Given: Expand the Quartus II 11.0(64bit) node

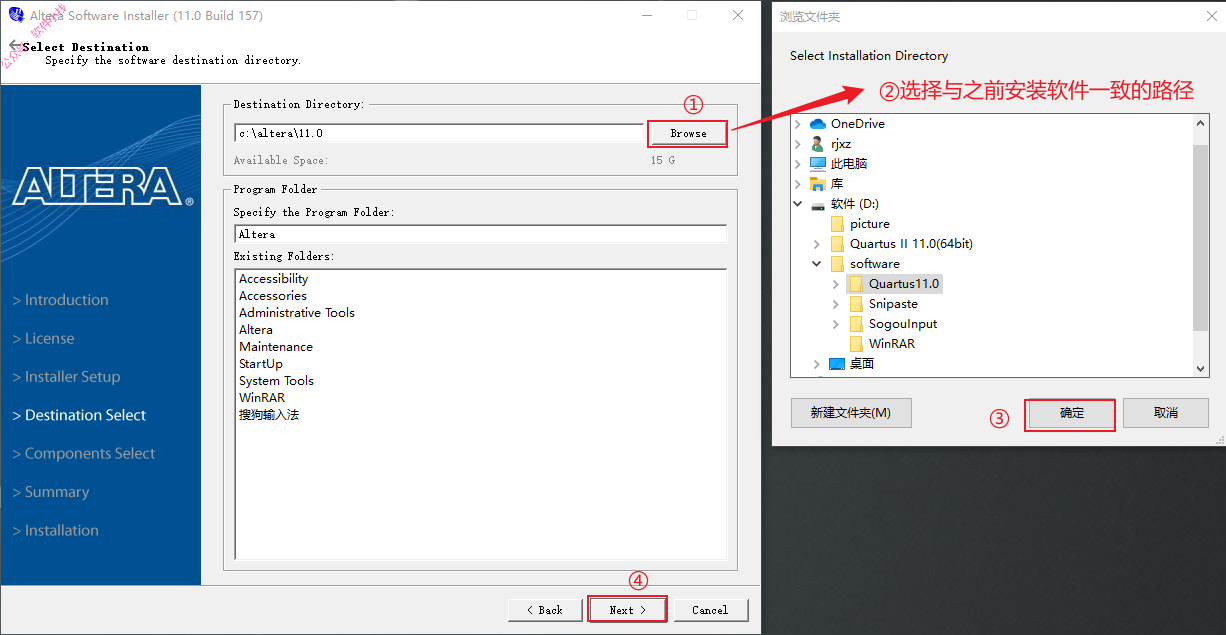Looking at the screenshot, I should click(817, 244).
